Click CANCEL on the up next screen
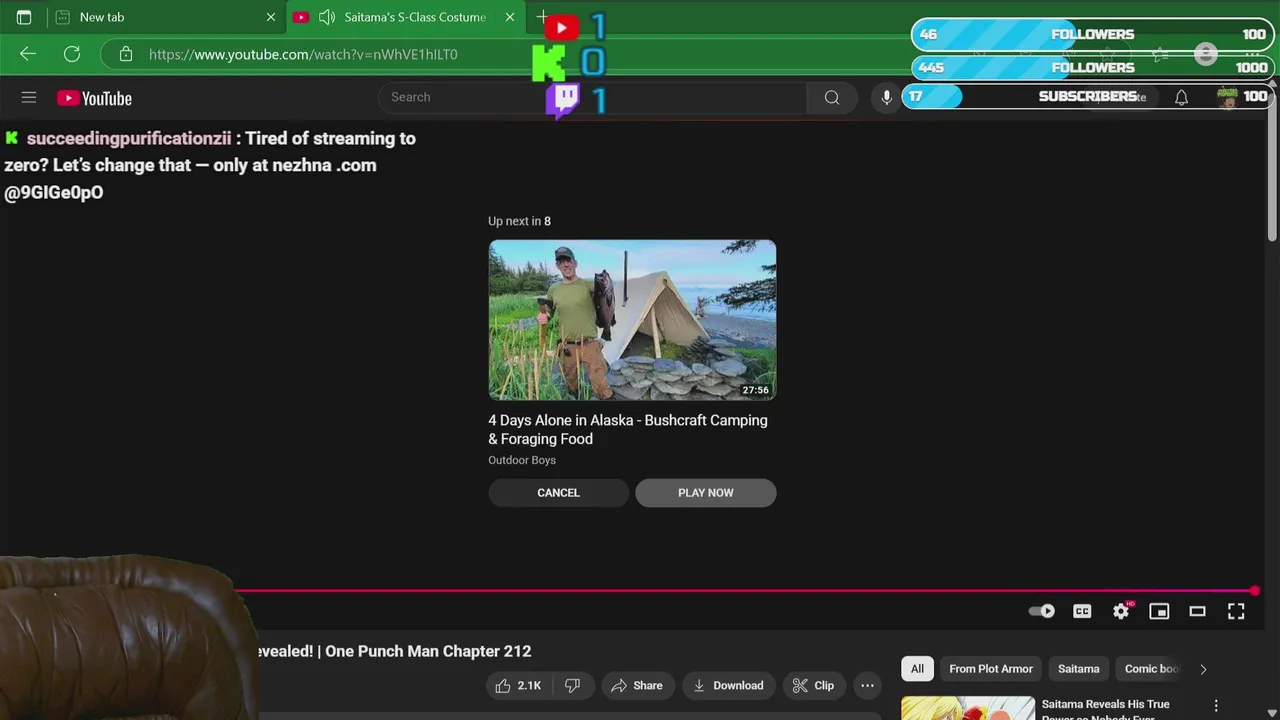This screenshot has width=1280, height=720. coord(558,492)
